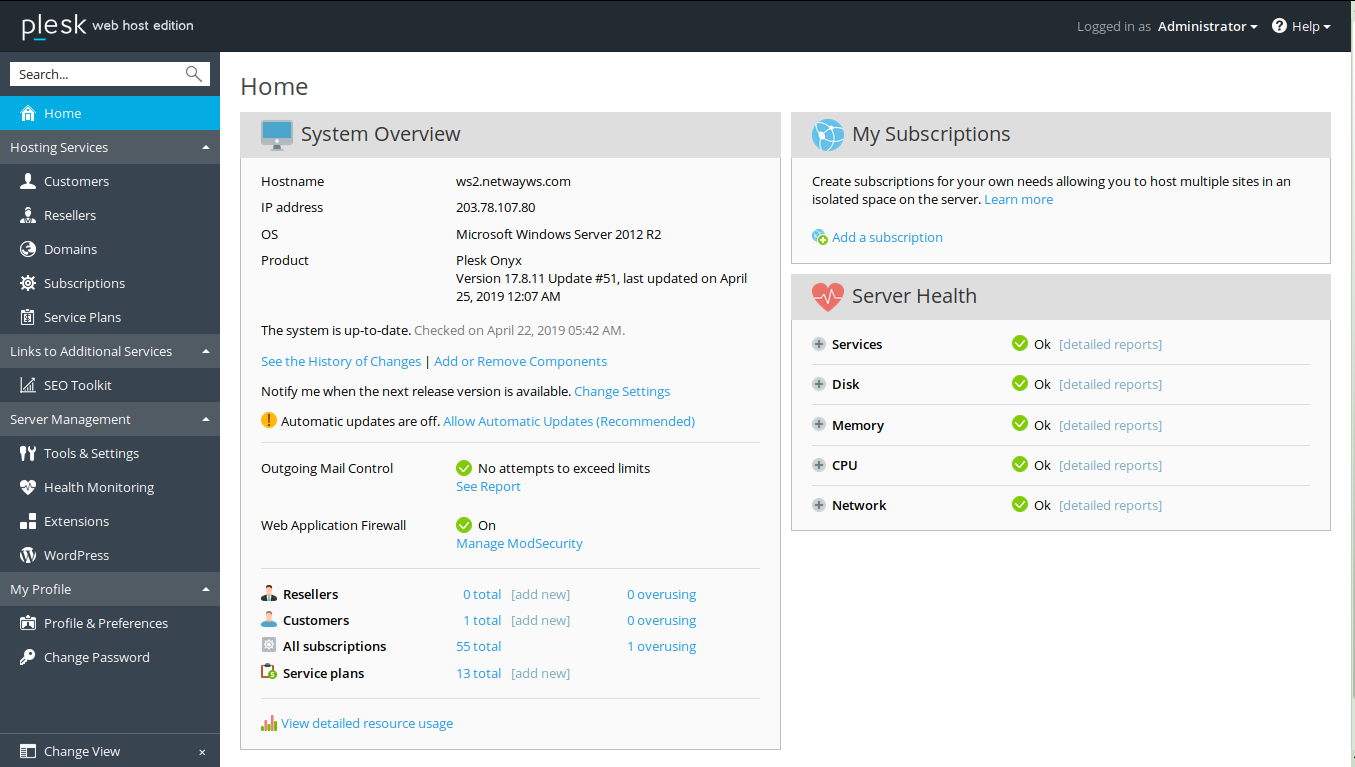The image size is (1355, 767).
Task: Click the WordPress icon in sidebar
Action: point(28,555)
